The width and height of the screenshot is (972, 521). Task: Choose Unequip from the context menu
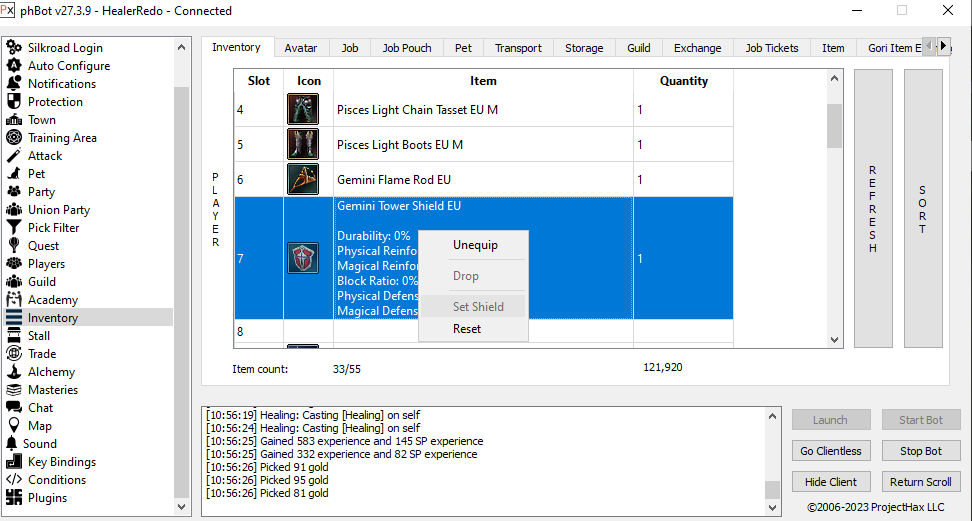click(x=475, y=245)
